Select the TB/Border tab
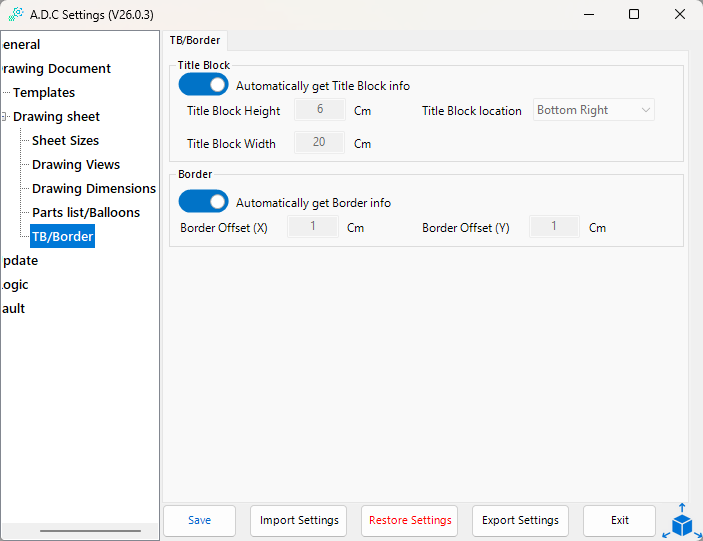The height and width of the screenshot is (541, 703). [195, 40]
